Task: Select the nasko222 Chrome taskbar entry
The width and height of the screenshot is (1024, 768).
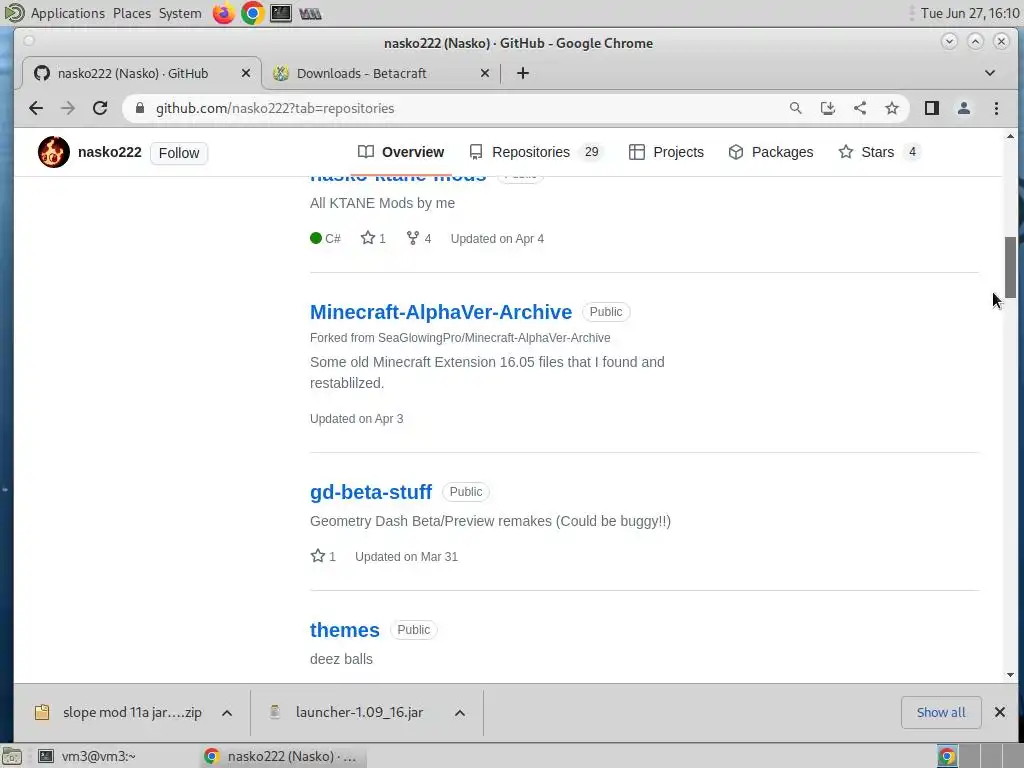Action: [283, 756]
